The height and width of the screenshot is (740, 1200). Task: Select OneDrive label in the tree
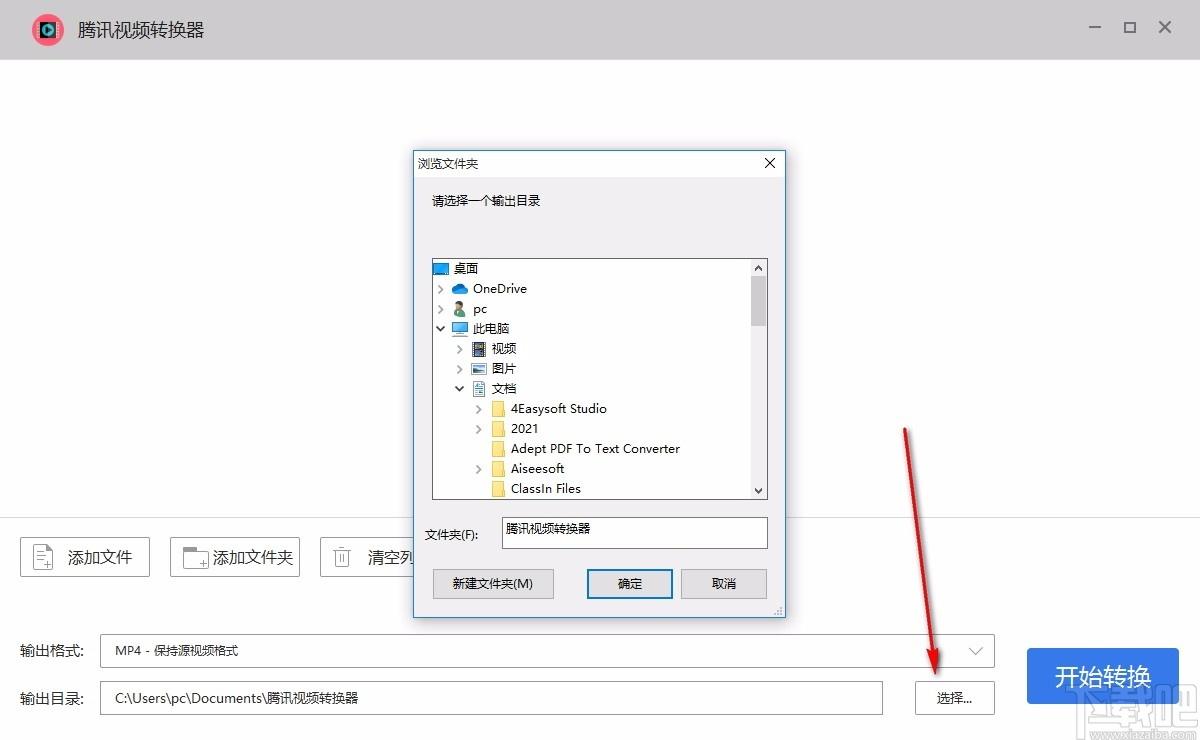pyautogui.click(x=500, y=289)
